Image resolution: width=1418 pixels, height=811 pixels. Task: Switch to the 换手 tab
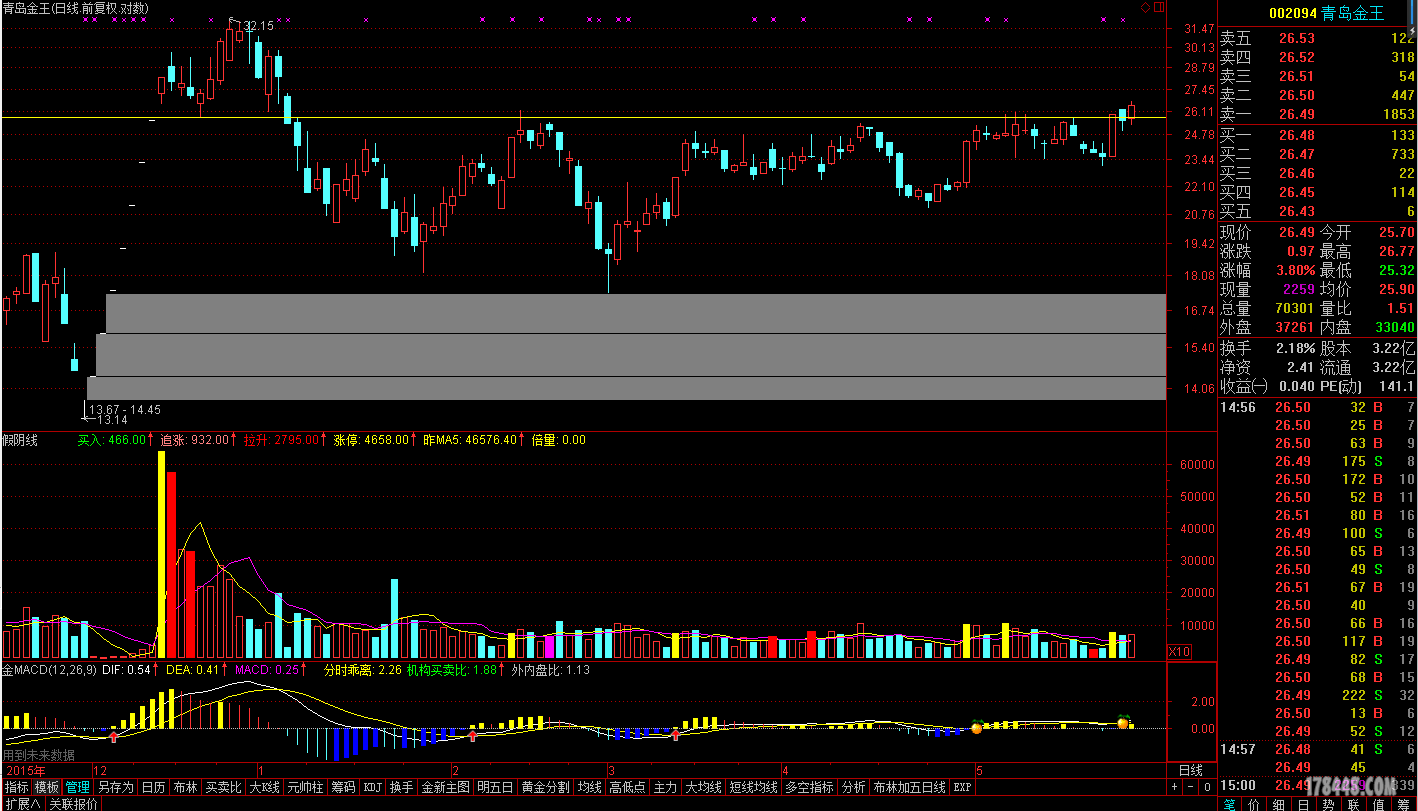click(x=402, y=787)
